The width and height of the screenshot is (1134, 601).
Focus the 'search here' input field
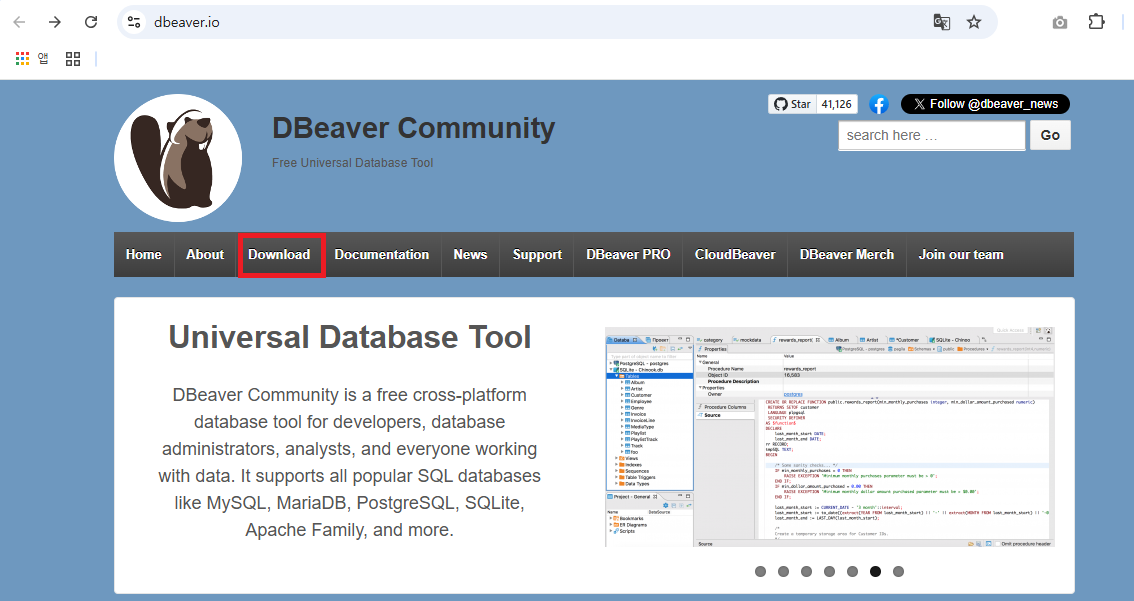click(x=932, y=135)
